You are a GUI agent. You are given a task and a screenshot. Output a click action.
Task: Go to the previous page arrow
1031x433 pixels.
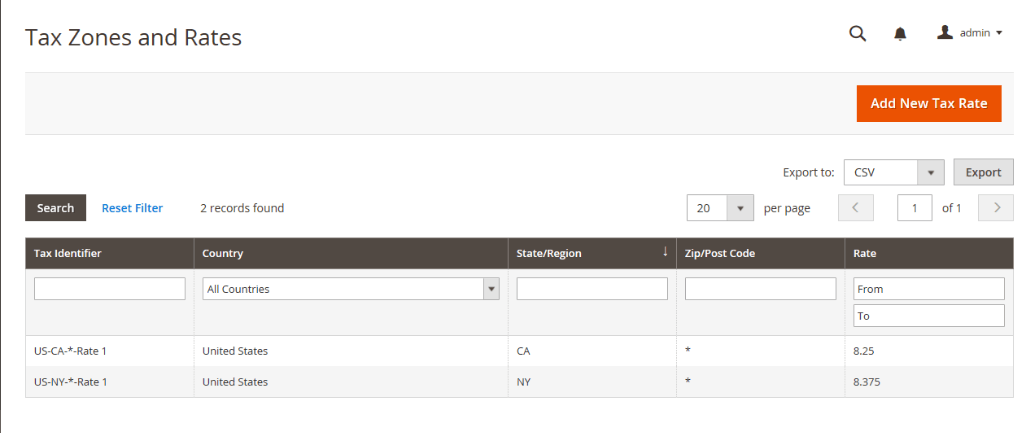click(x=855, y=208)
